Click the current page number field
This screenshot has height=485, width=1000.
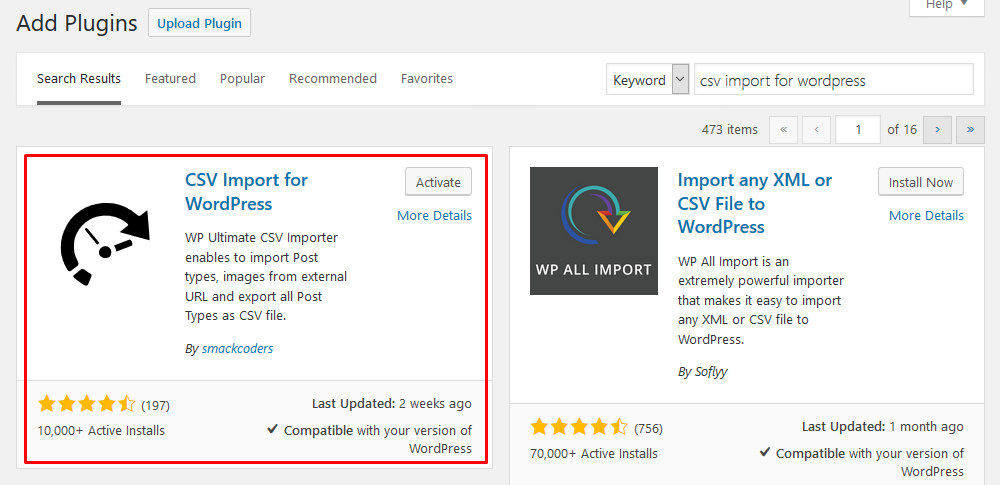coord(858,130)
